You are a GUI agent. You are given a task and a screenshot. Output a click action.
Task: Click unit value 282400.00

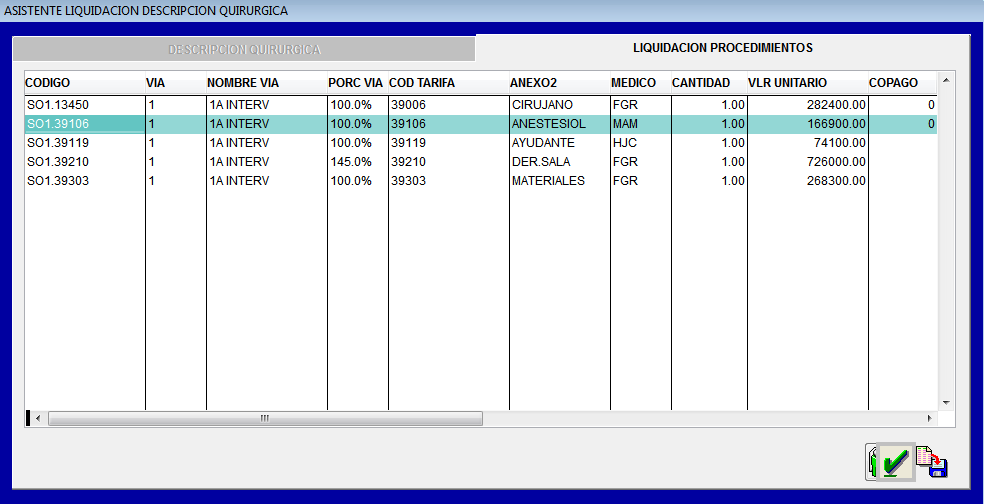(808, 105)
